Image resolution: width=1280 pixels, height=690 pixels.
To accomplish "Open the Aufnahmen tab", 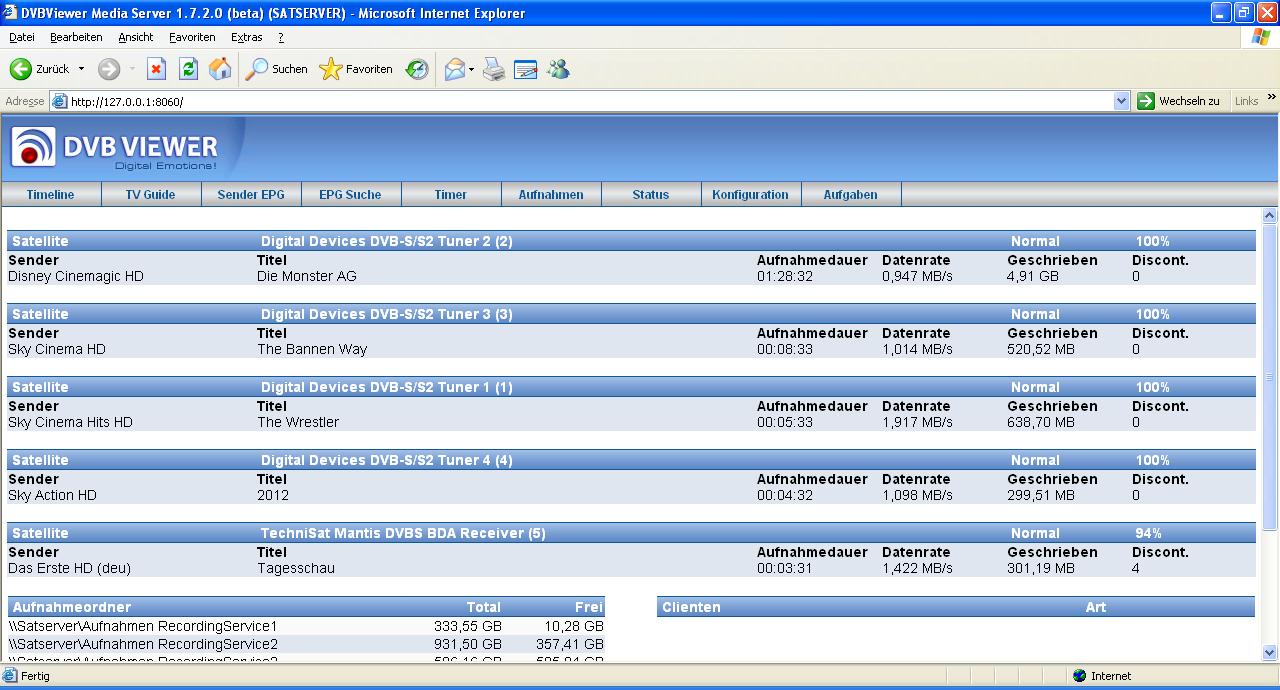I will pyautogui.click(x=551, y=195).
